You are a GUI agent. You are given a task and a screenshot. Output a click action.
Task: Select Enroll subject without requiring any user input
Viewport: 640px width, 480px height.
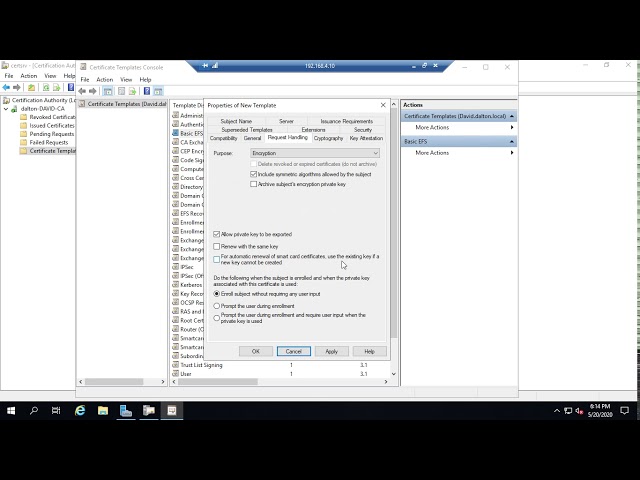[x=216, y=294]
